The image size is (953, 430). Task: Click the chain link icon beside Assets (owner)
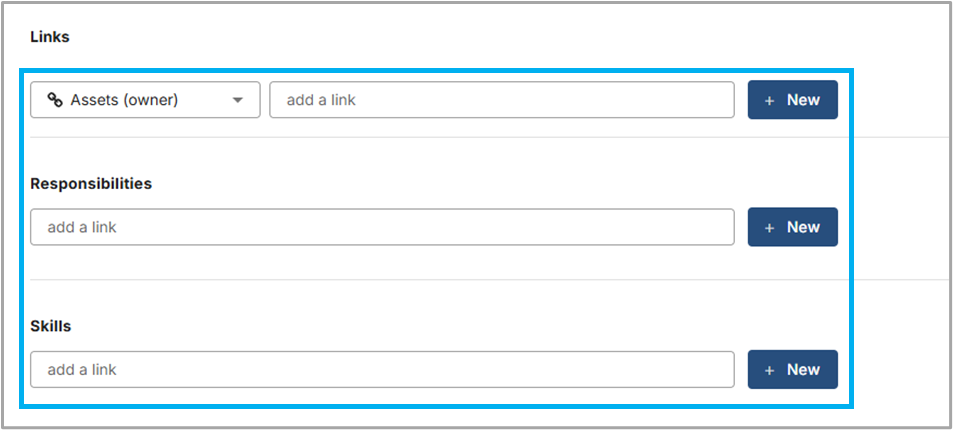coord(55,100)
